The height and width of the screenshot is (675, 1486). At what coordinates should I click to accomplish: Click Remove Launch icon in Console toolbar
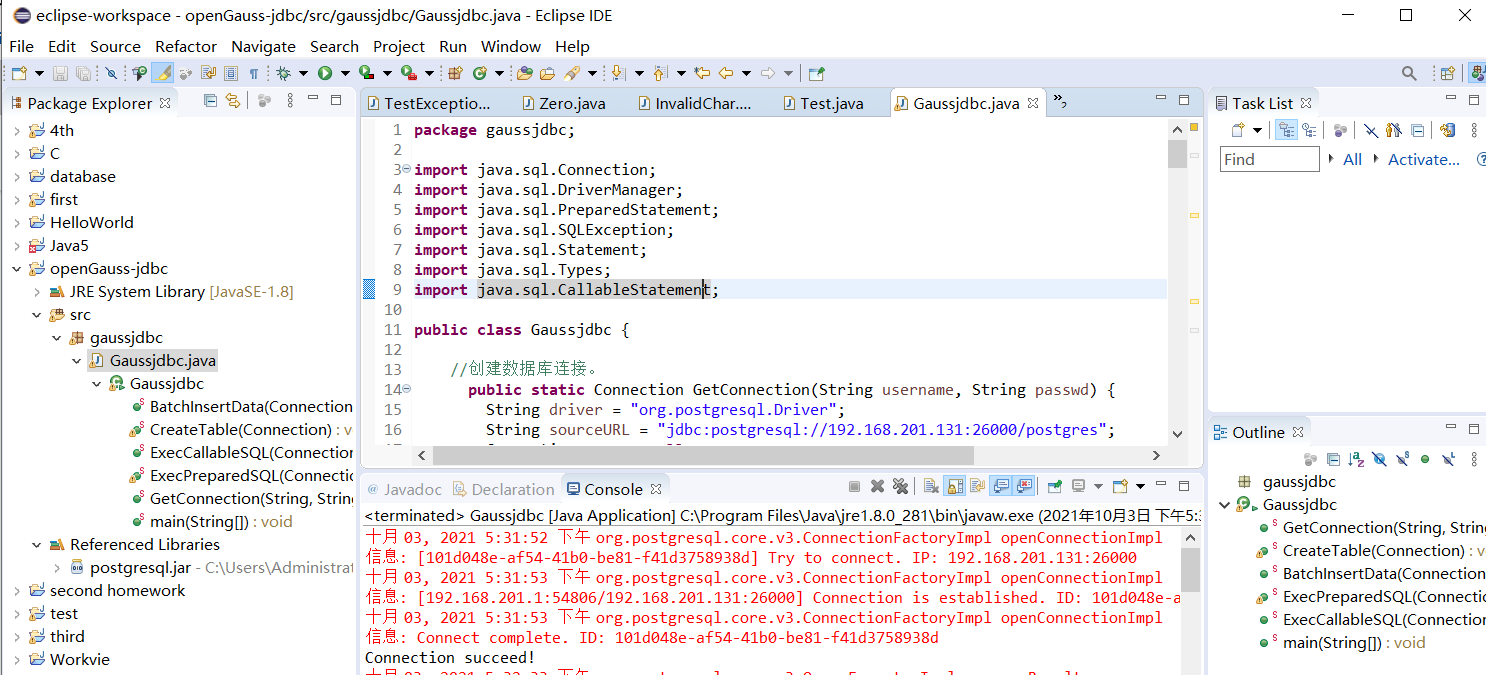(x=877, y=487)
